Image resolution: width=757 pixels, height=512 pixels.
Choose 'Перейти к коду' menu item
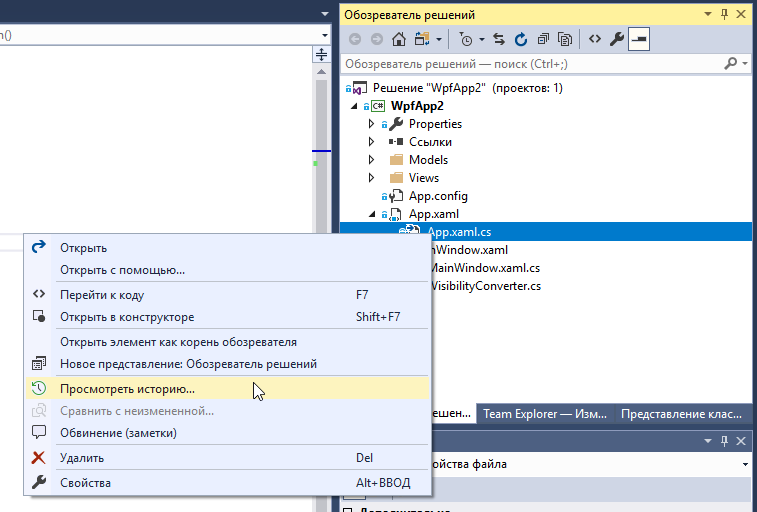[102, 295]
